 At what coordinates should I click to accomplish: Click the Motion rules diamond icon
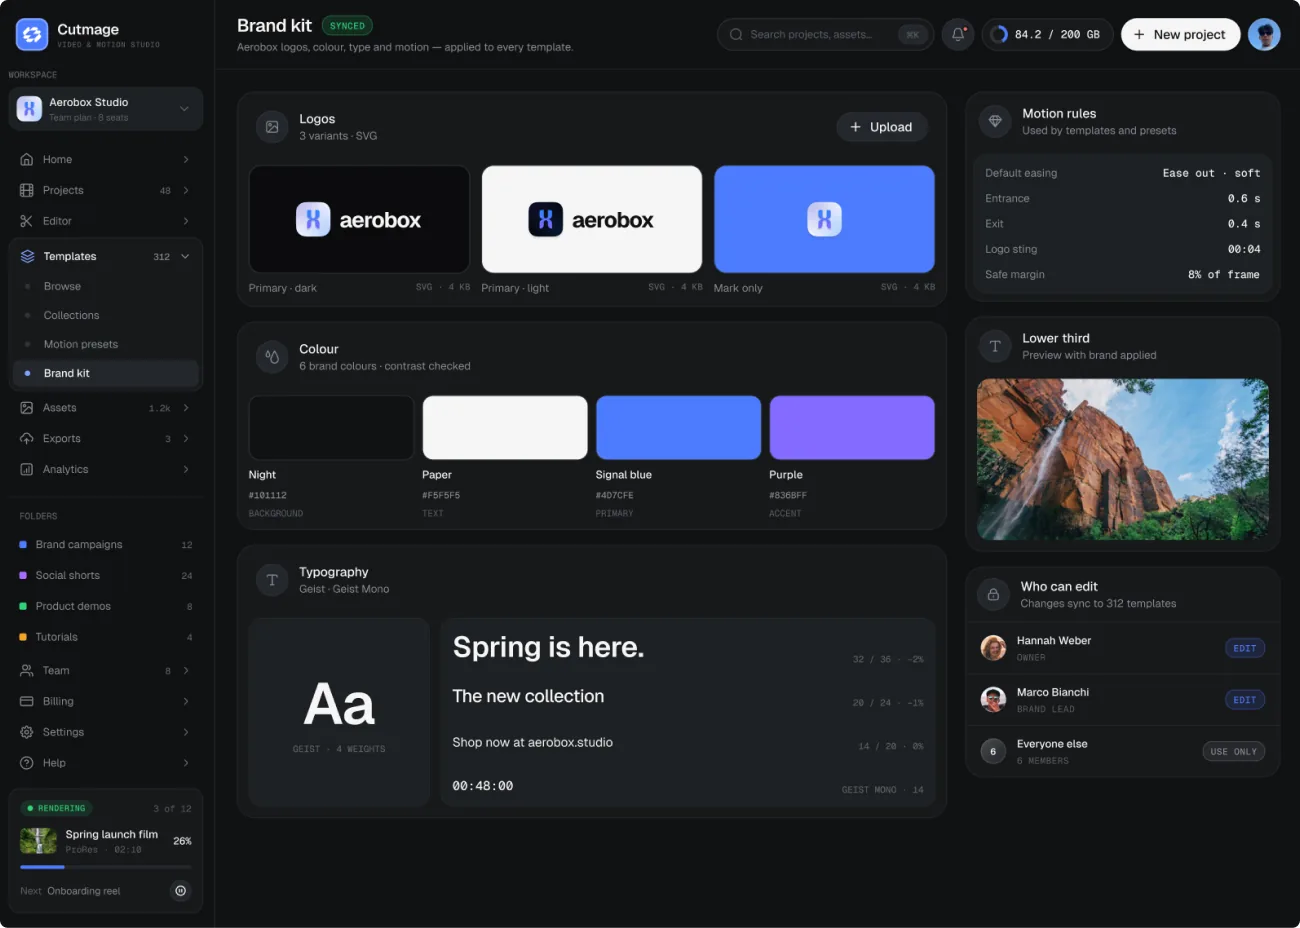coord(995,121)
